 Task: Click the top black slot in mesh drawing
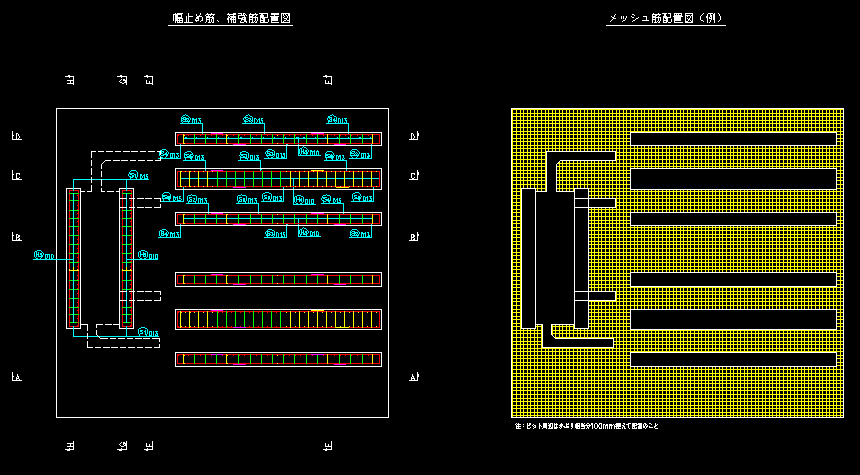coord(733,138)
